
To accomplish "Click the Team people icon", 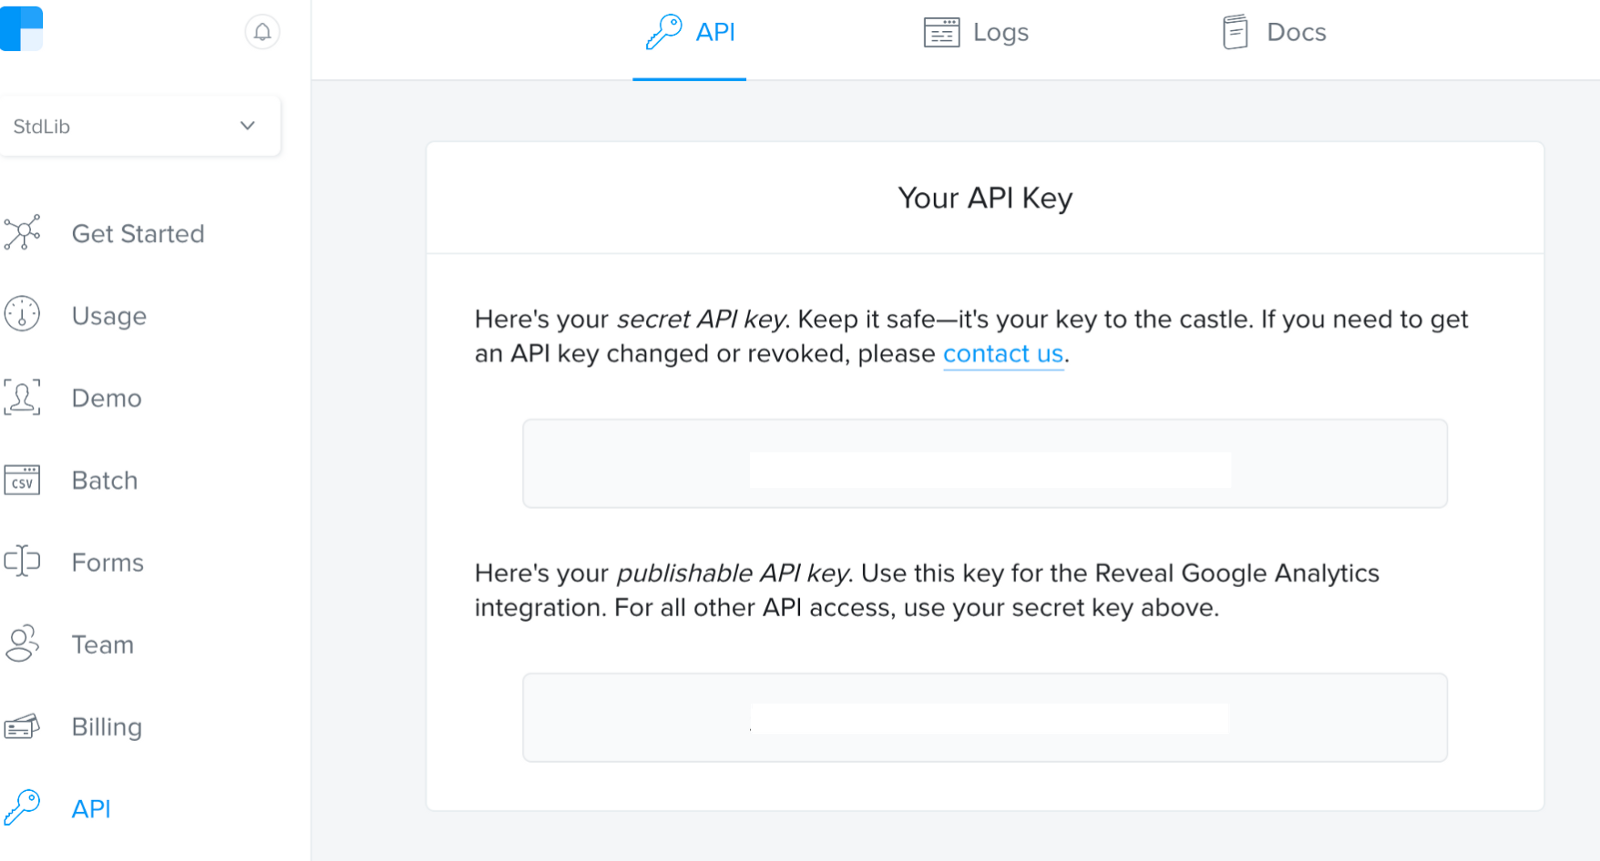I will click(22, 644).
